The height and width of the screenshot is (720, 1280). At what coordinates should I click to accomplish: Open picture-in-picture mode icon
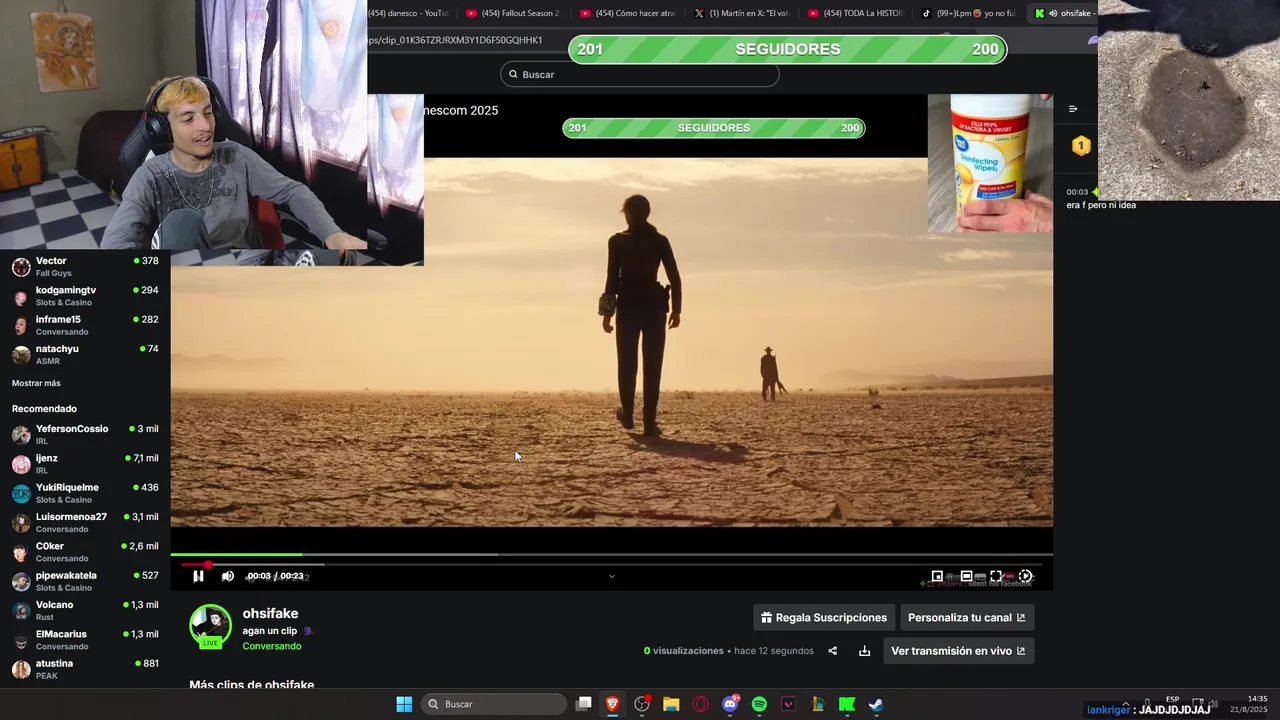pos(937,576)
